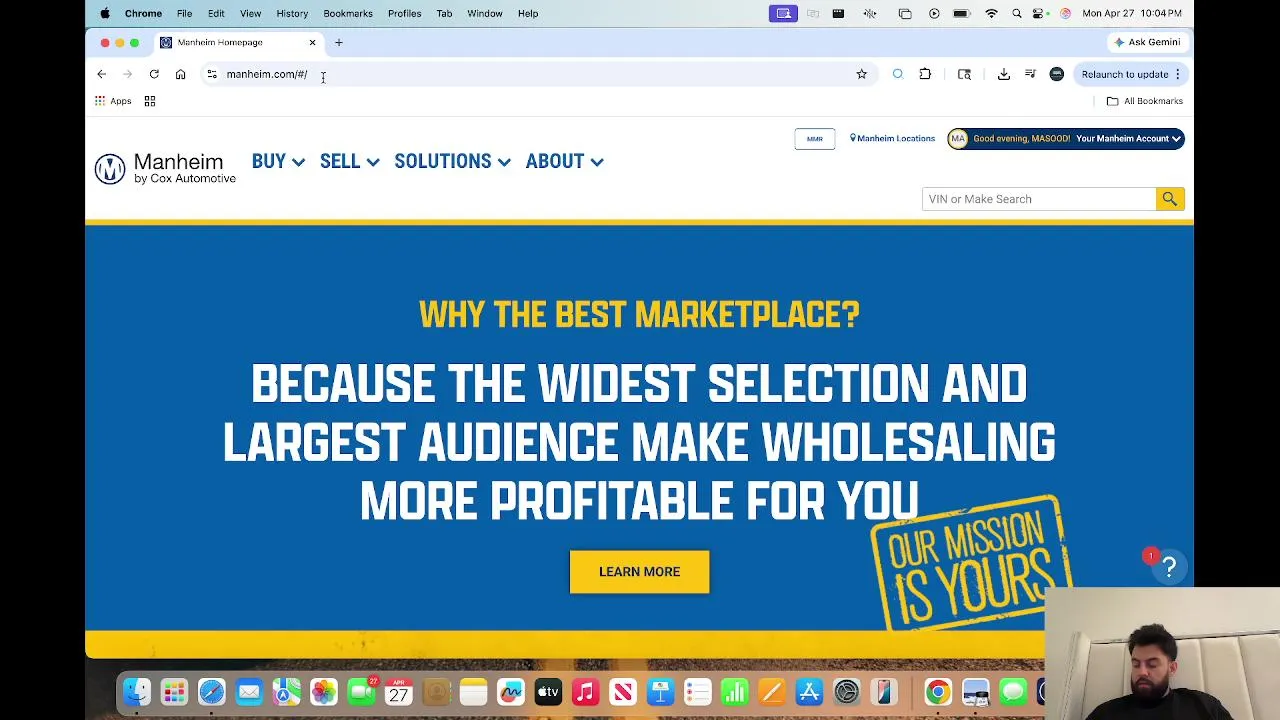Open the File menu
The width and height of the screenshot is (1280, 720).
(184, 13)
